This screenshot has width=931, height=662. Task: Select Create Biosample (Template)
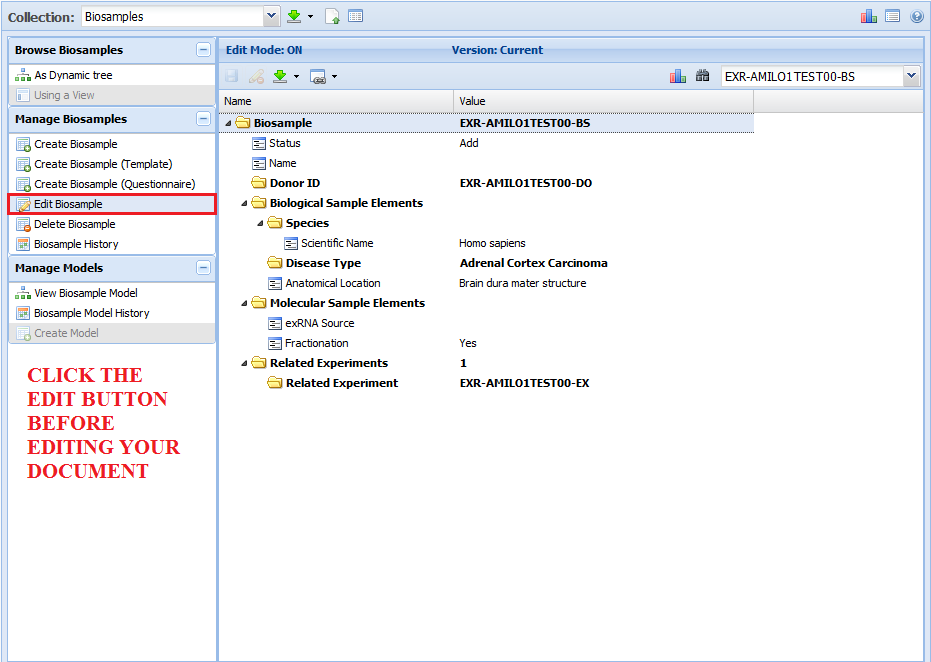[103, 164]
